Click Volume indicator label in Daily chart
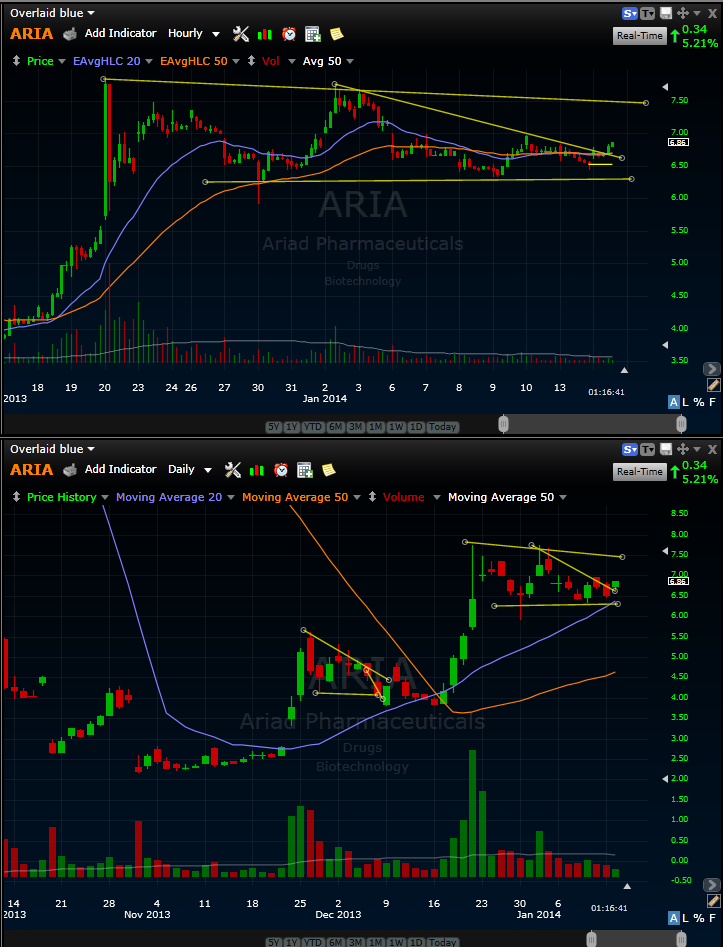Image resolution: width=723 pixels, height=947 pixels. click(x=403, y=497)
